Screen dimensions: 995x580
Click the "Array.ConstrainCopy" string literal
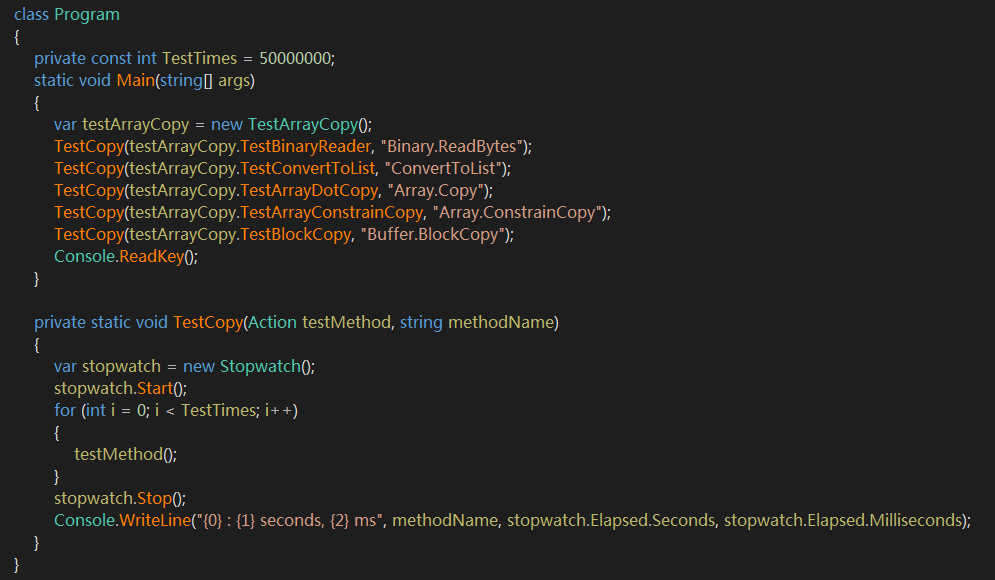[x=527, y=212]
